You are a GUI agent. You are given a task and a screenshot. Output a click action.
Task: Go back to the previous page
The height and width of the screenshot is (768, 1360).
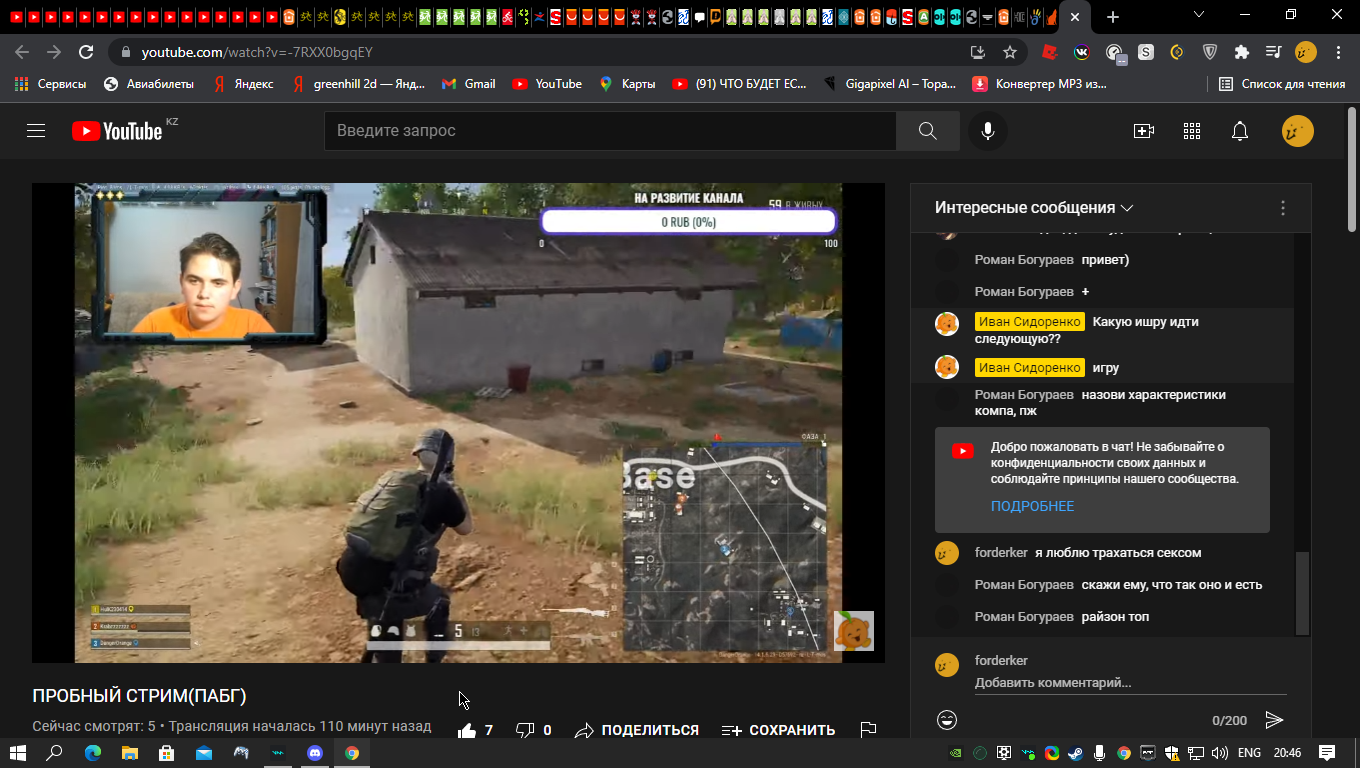(x=22, y=52)
